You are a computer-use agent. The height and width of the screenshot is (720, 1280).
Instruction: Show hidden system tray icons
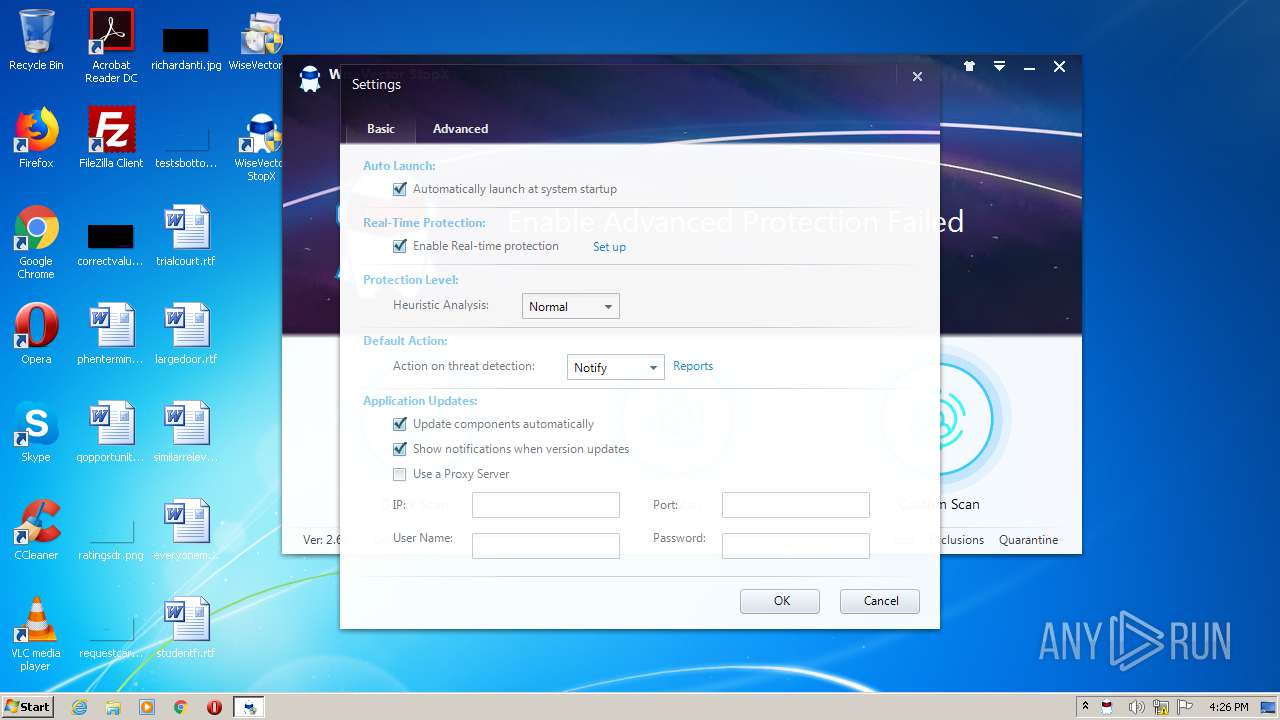coord(1085,707)
